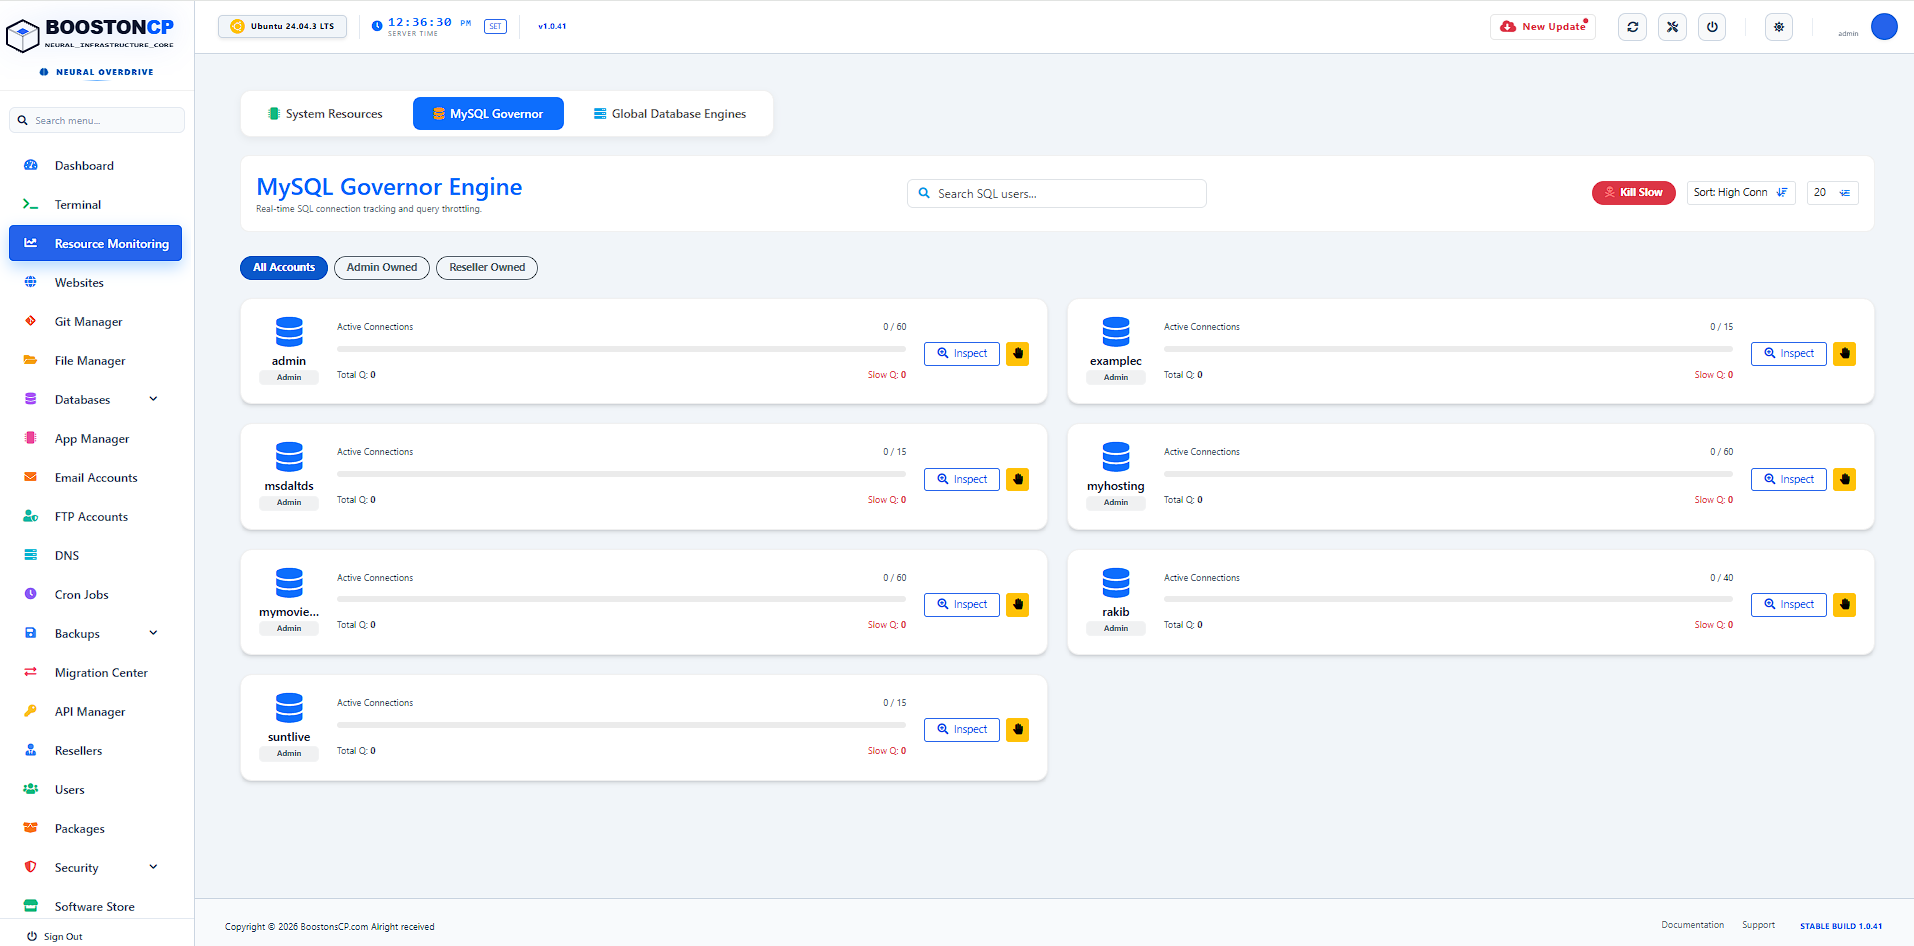Toggle the theme sun icon
The height and width of the screenshot is (946, 1914).
click(x=1779, y=27)
